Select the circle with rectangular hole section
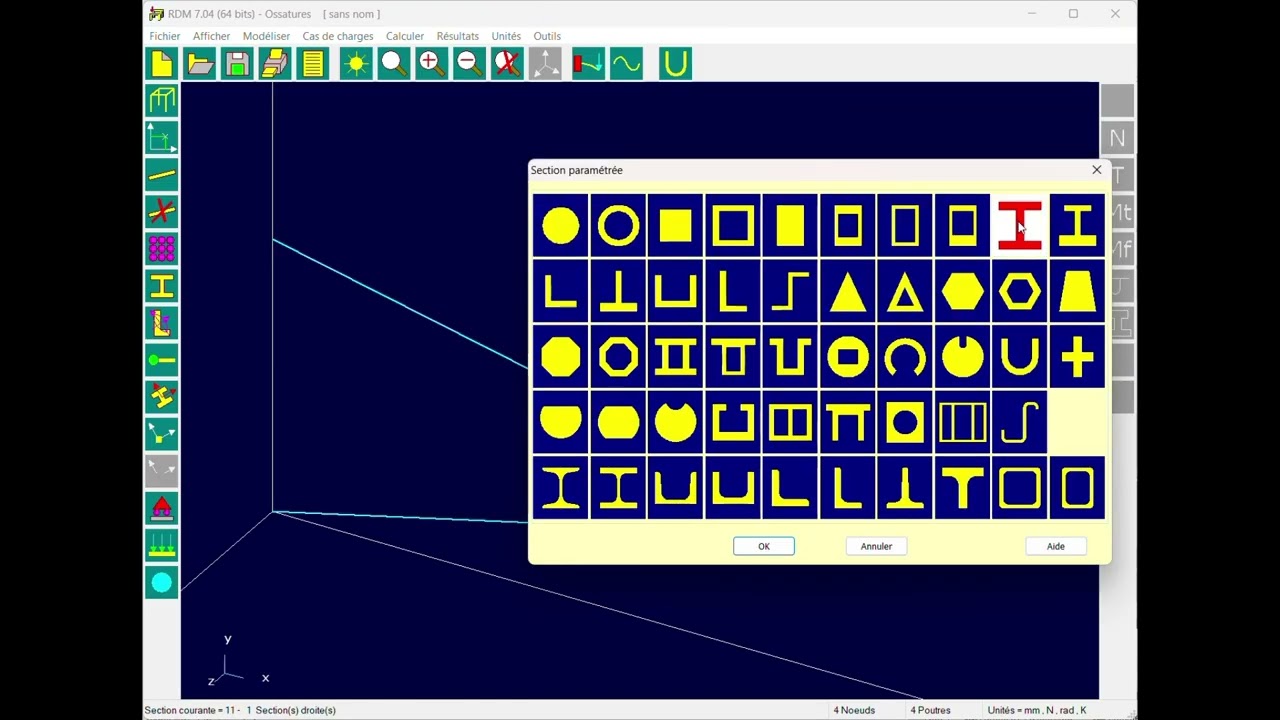This screenshot has height=720, width=1280. (x=848, y=357)
